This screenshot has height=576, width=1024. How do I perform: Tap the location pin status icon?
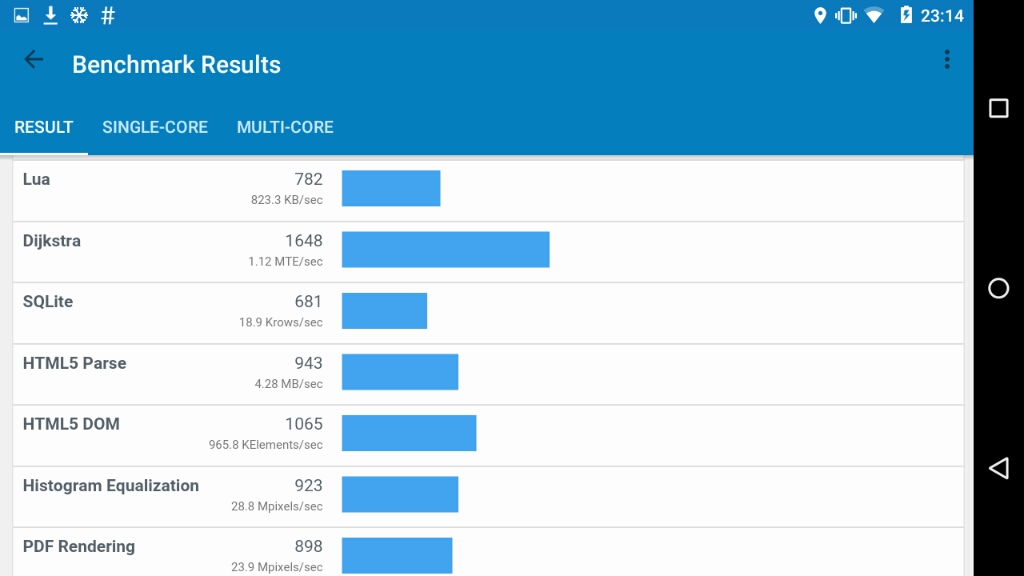(x=820, y=15)
